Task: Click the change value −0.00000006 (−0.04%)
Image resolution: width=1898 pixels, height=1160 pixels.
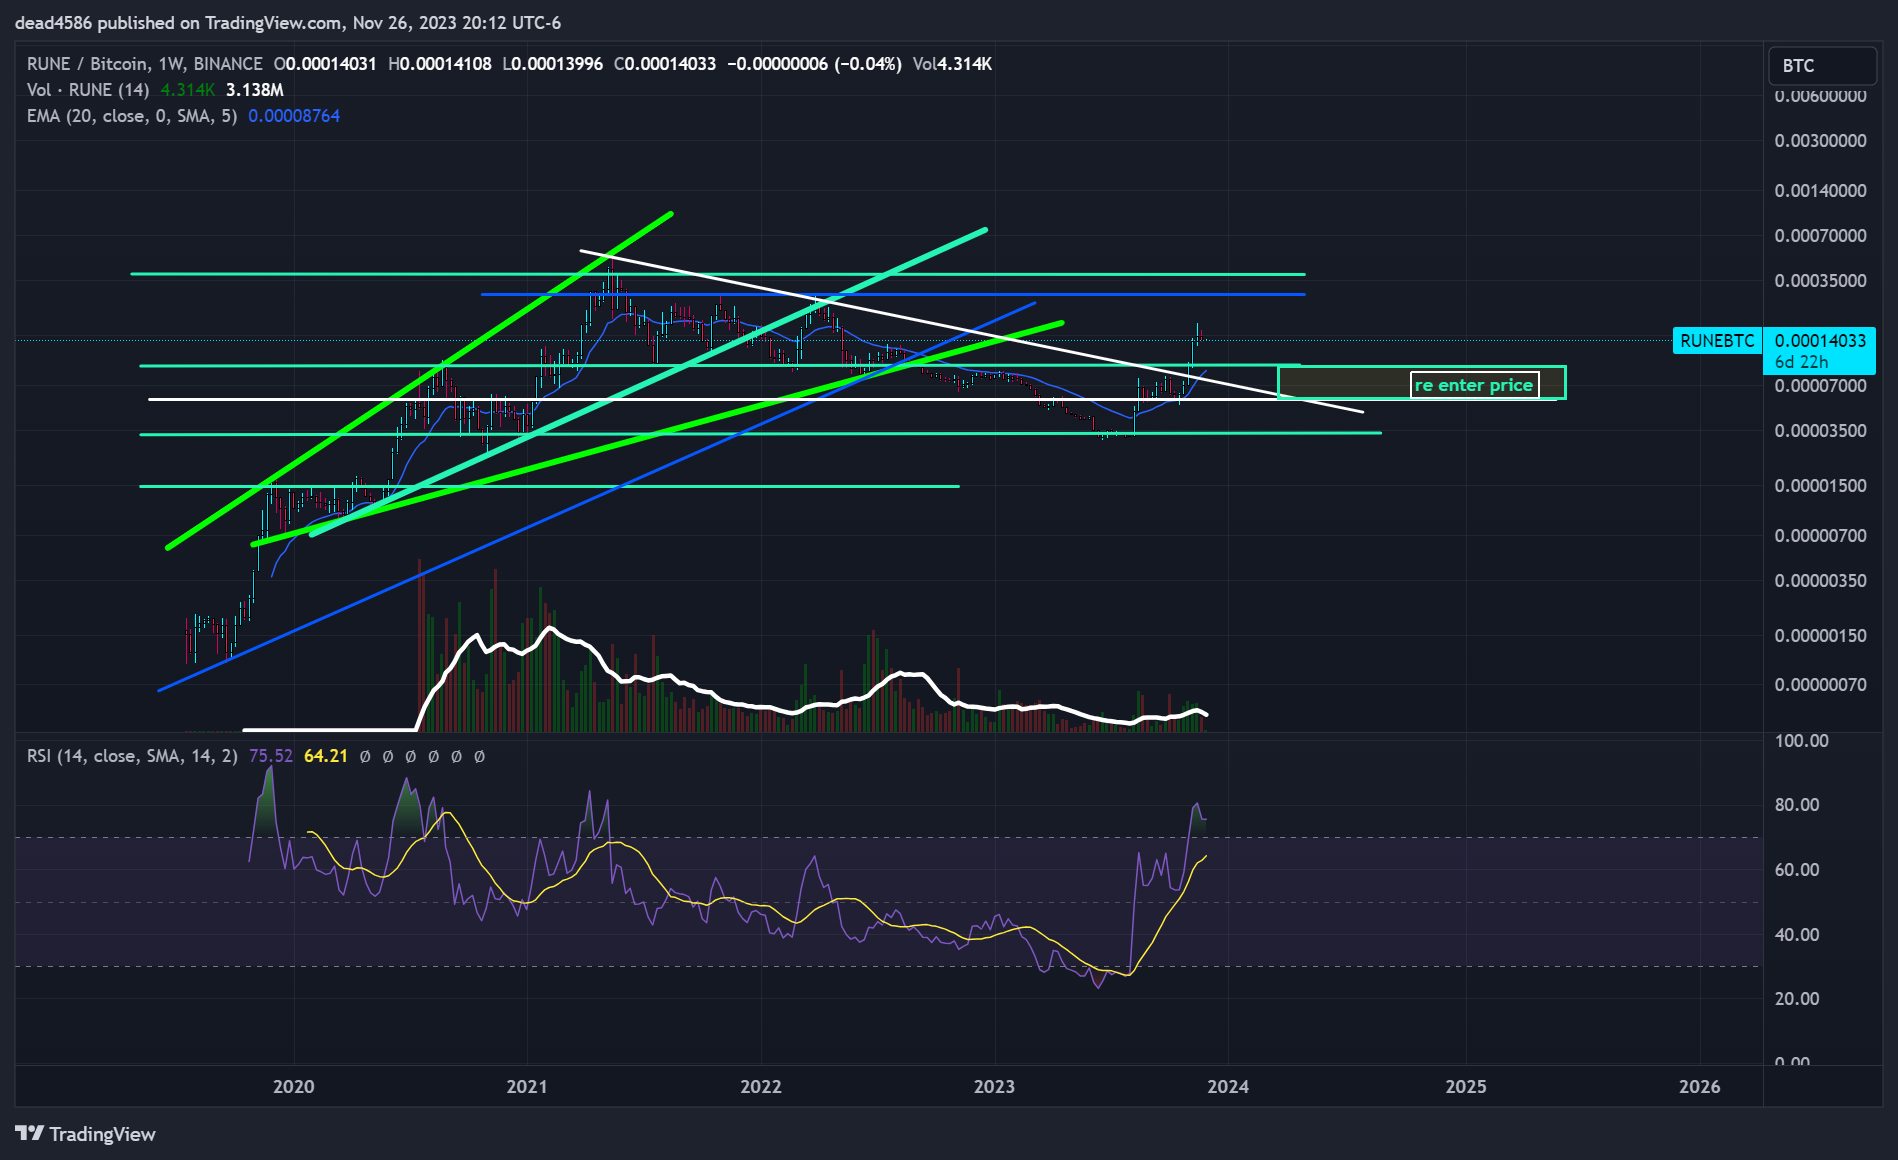Action: pos(814,64)
